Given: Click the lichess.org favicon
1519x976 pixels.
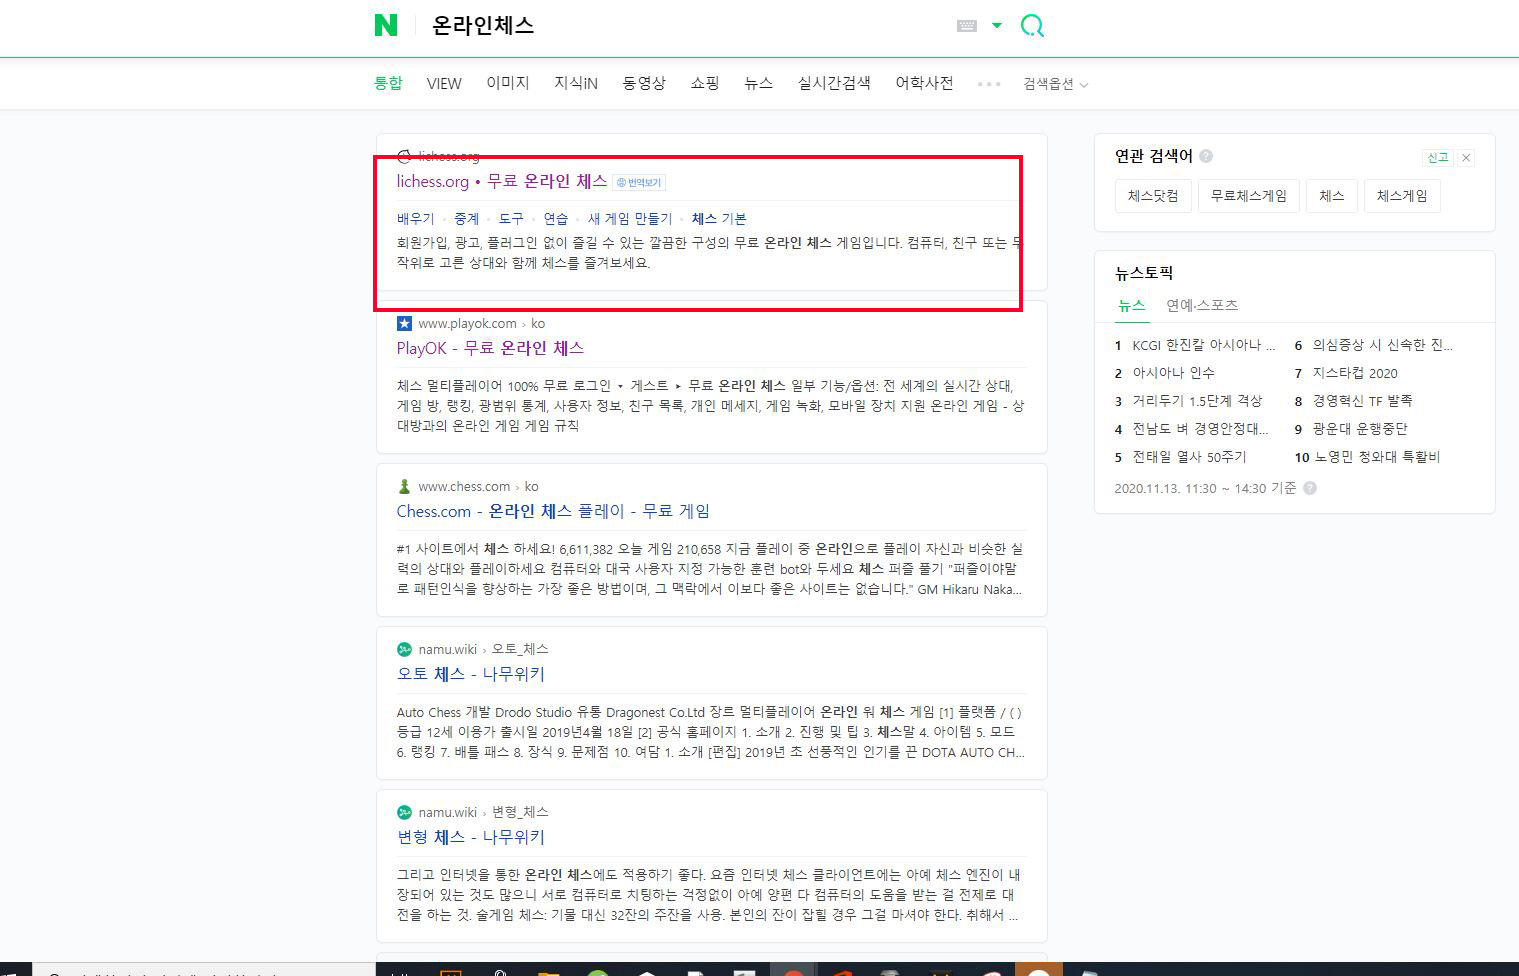Looking at the screenshot, I should [x=404, y=156].
